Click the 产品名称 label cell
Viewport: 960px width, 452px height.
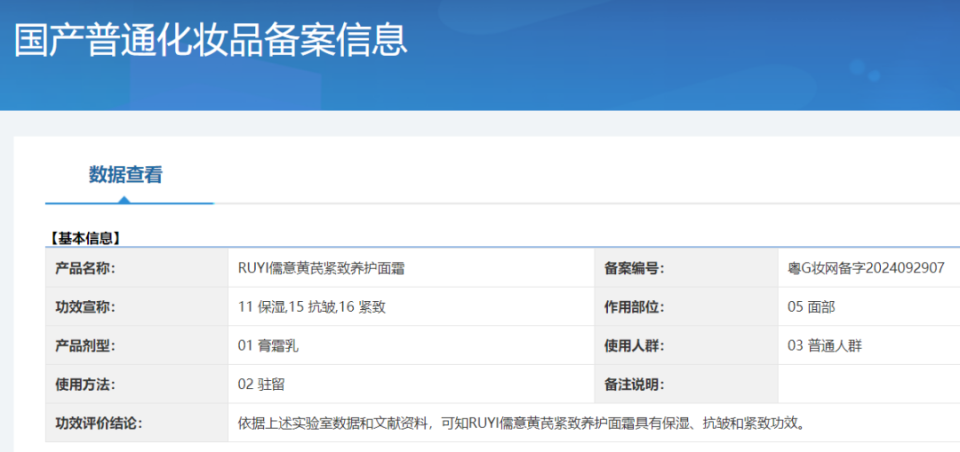tap(137, 268)
